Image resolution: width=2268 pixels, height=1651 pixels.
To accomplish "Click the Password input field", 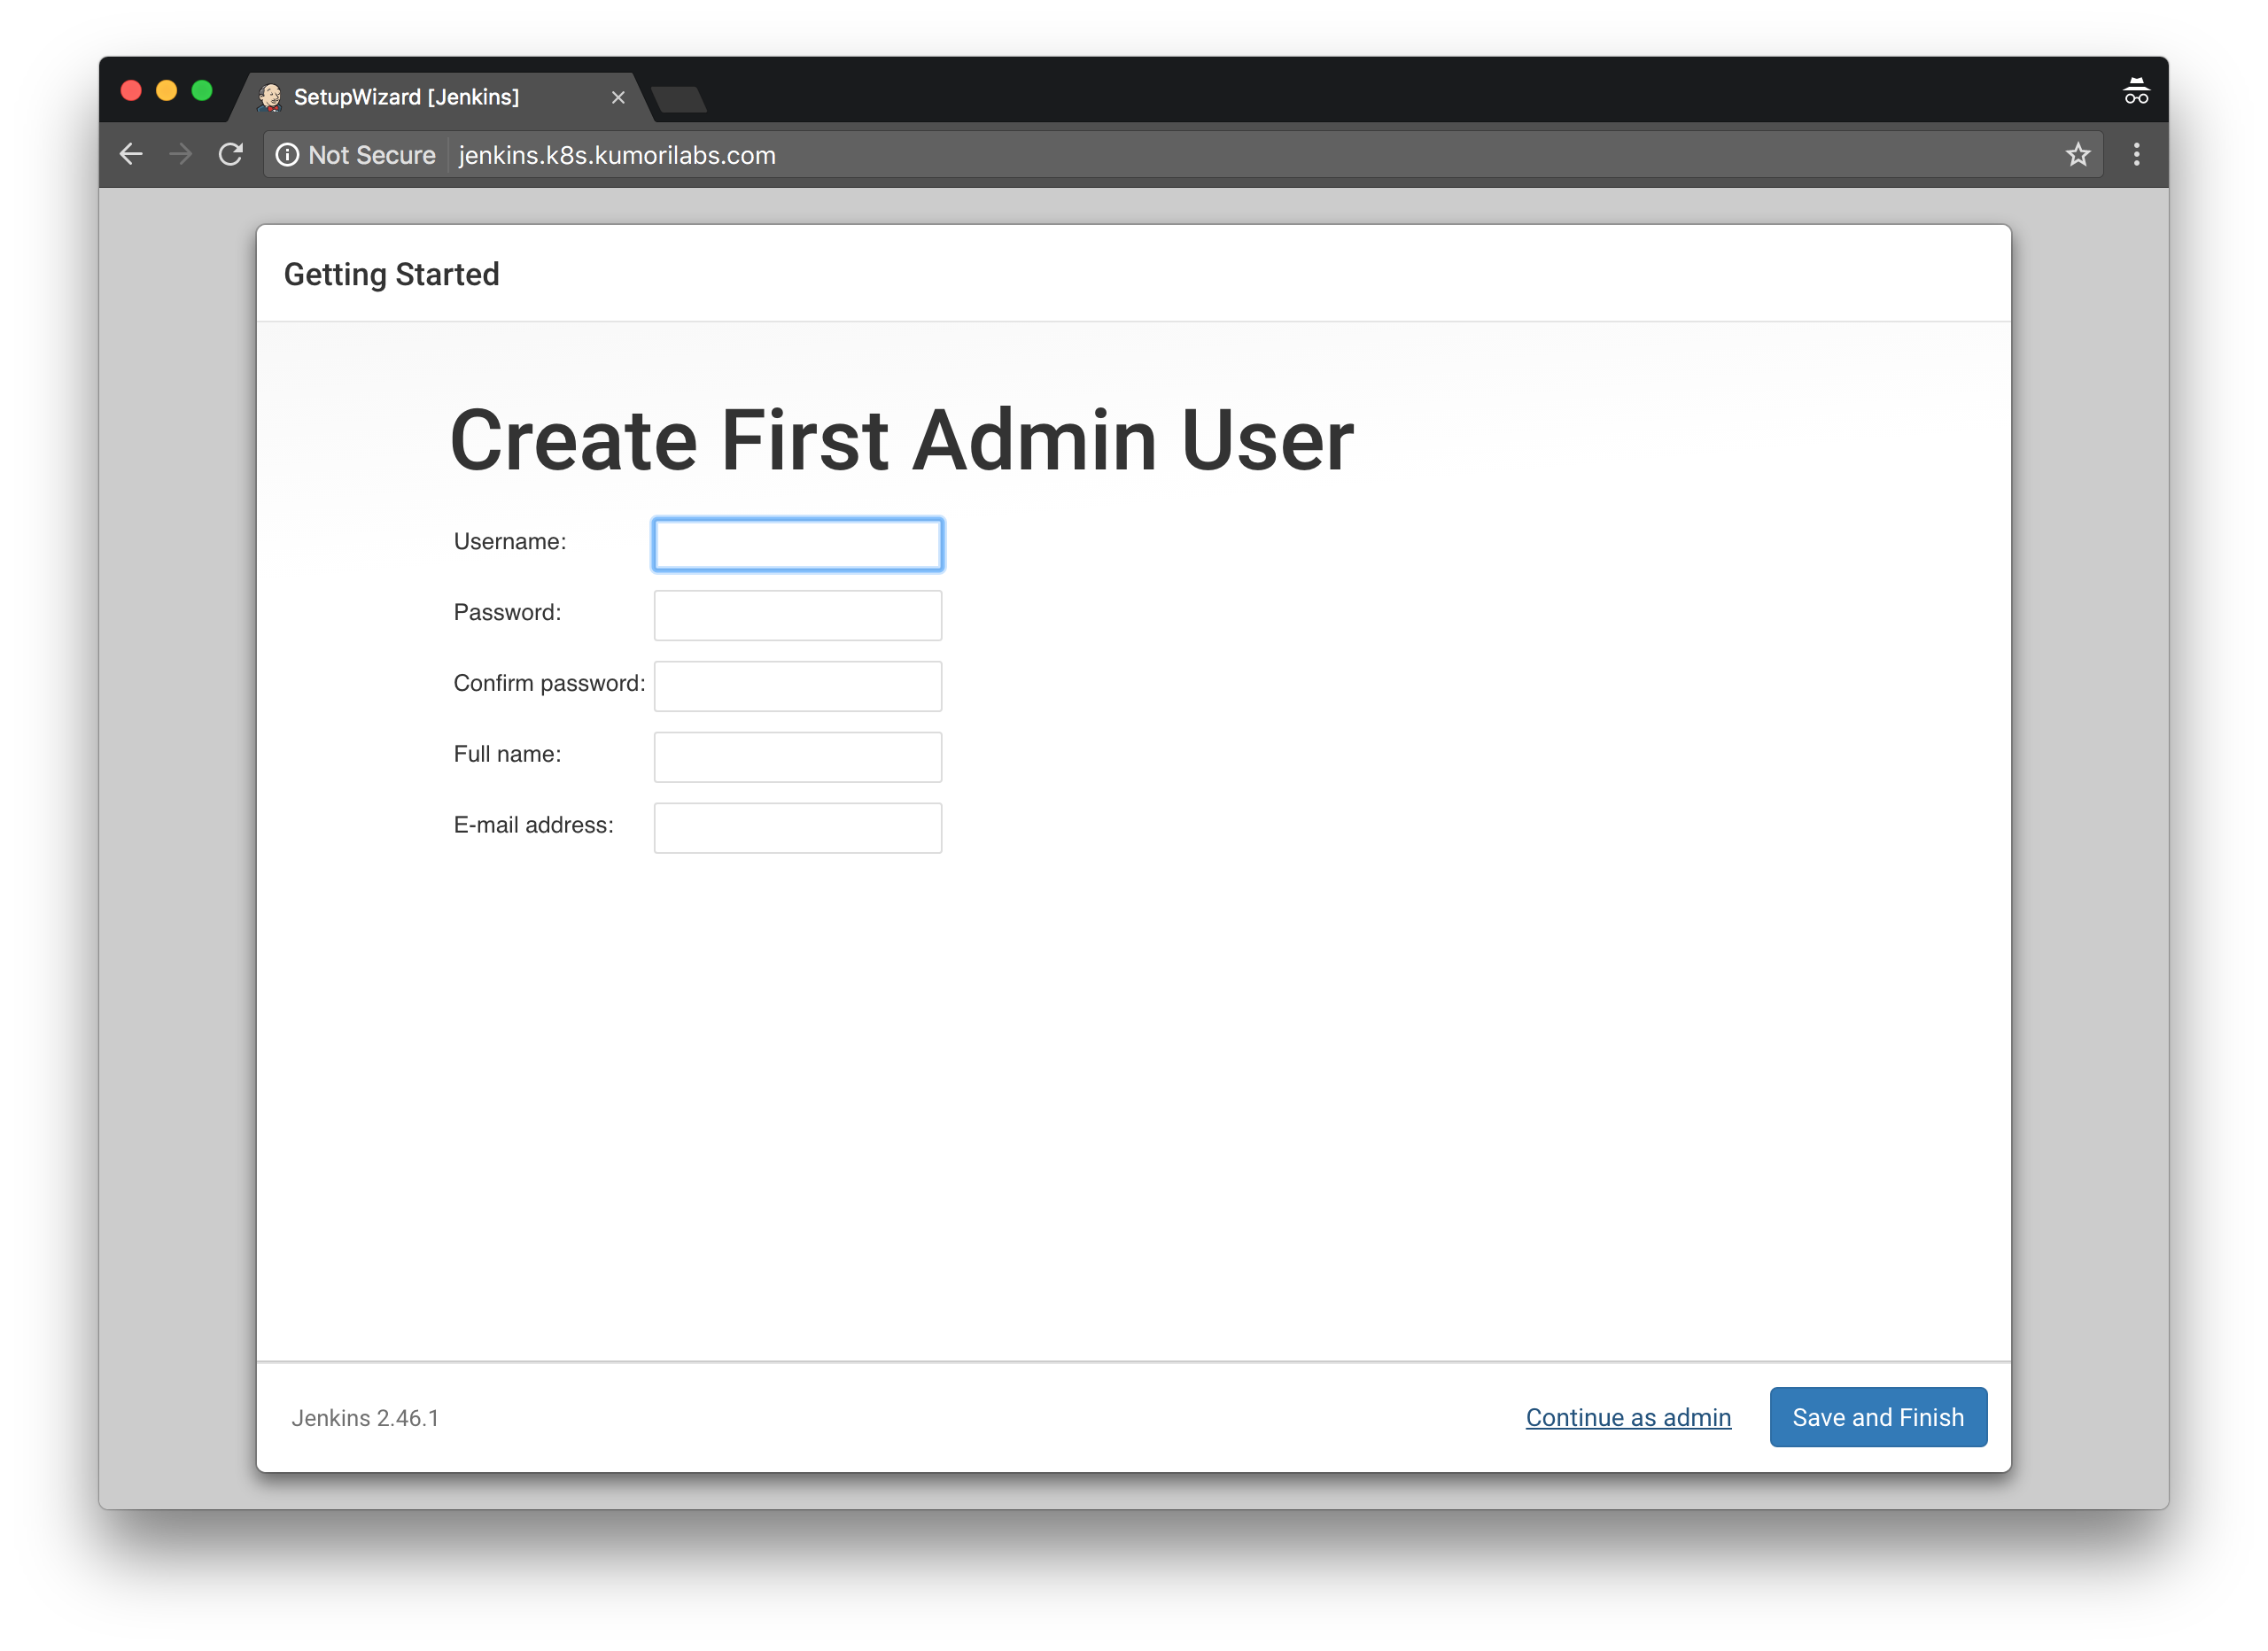I will pyautogui.click(x=796, y=613).
